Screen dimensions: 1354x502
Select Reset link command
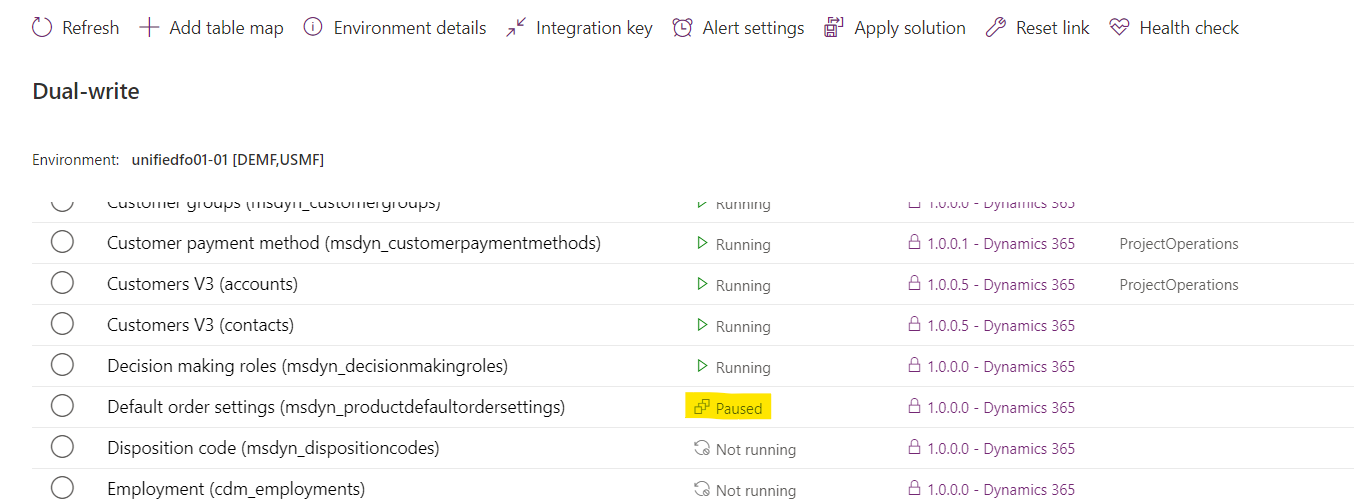(x=1053, y=28)
